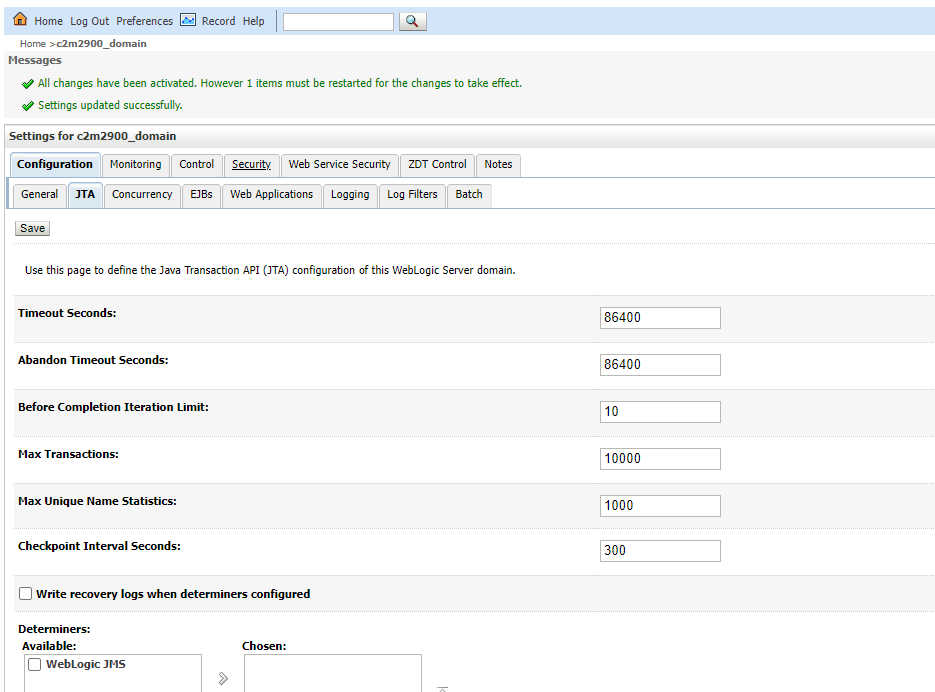The image size is (935, 692).
Task: Open the Notes tab
Action: point(498,165)
